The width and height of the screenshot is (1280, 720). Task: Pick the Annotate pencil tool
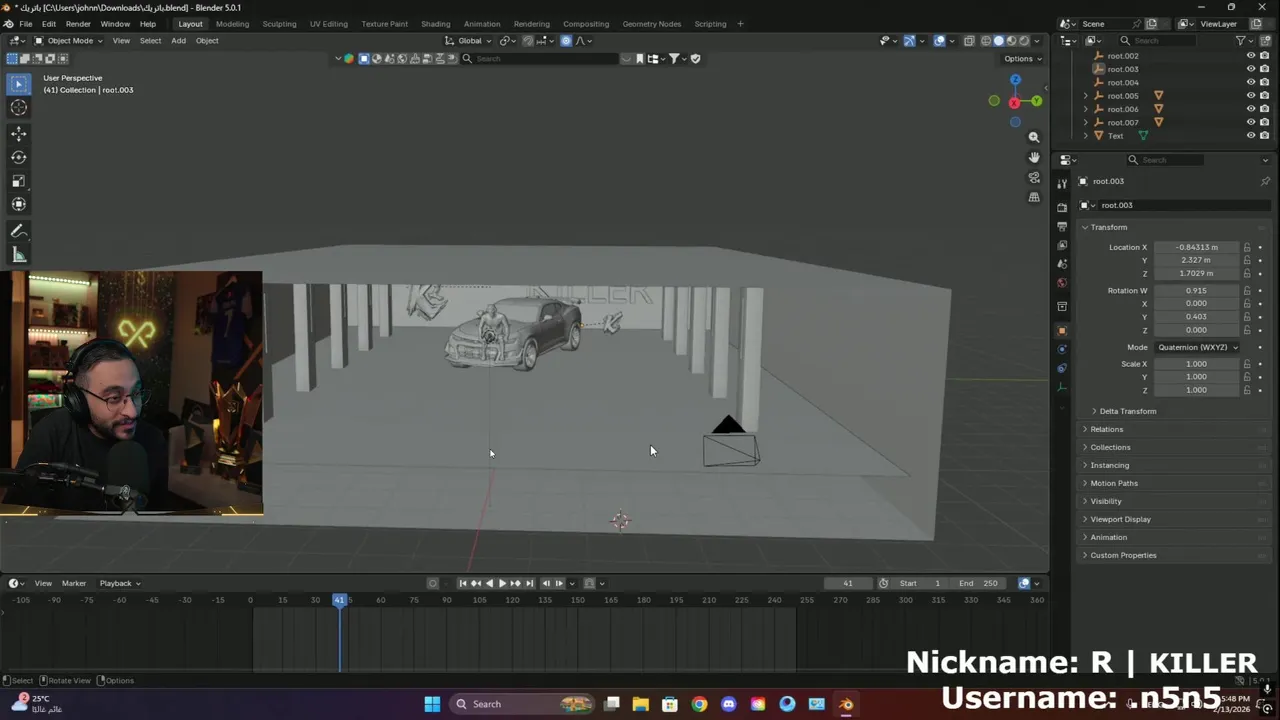19,231
